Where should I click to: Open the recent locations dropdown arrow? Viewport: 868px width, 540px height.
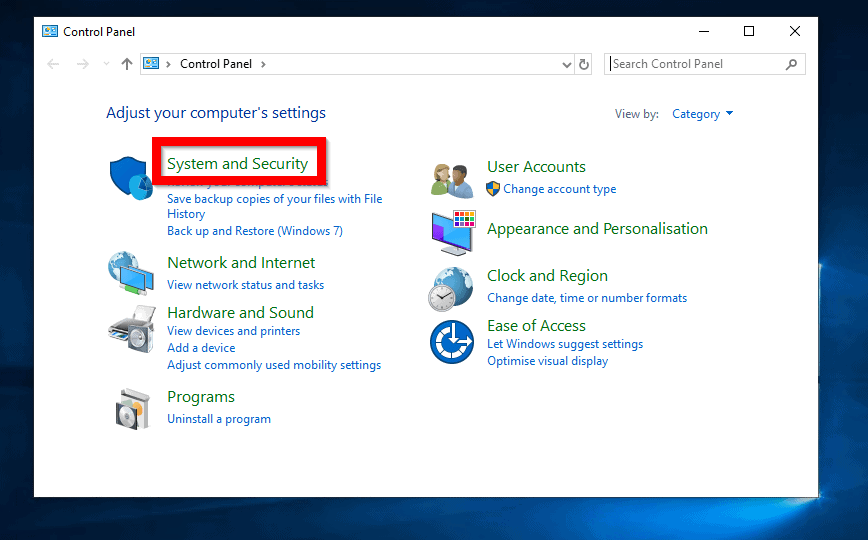click(x=106, y=64)
